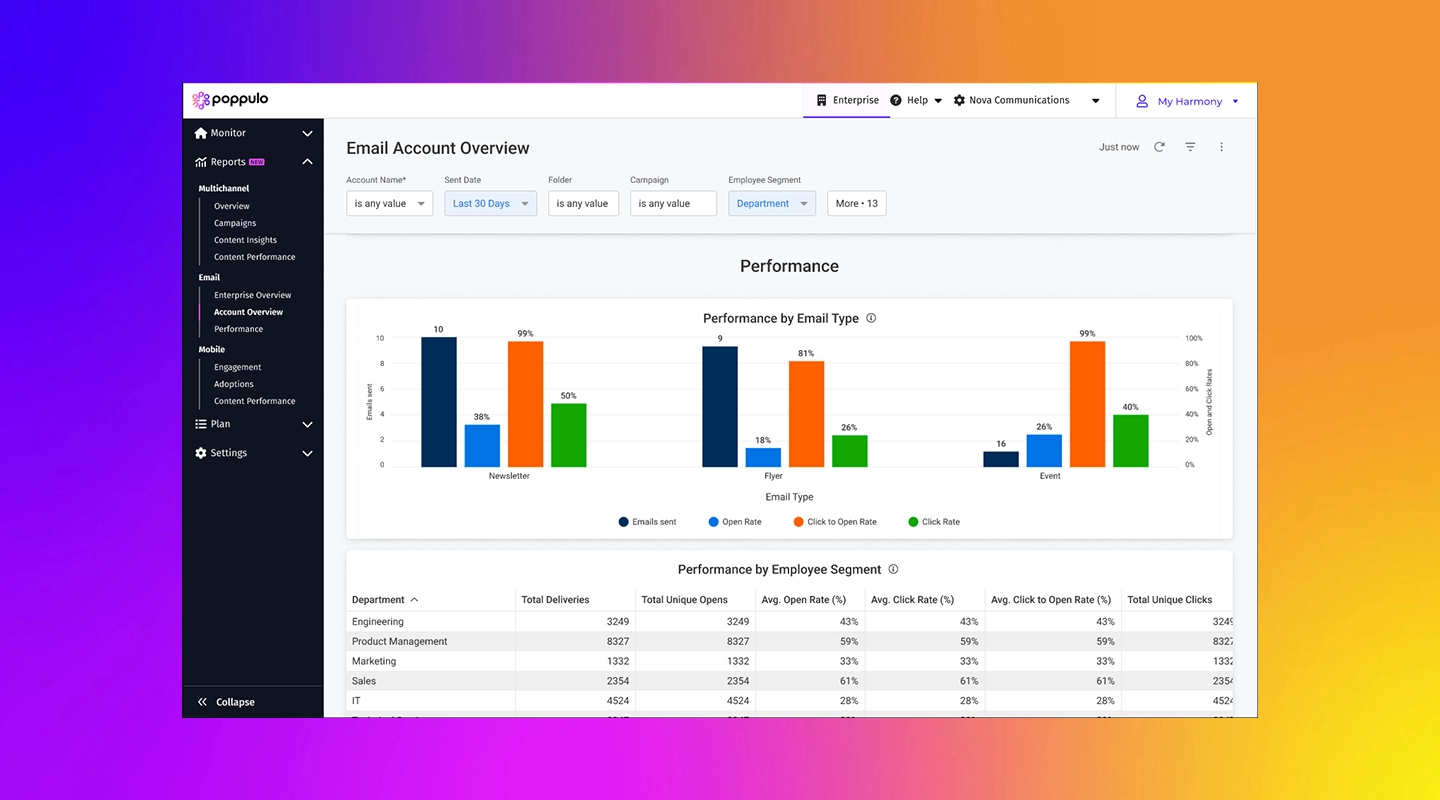Screen dimensions: 1440x800
Task: Open the three-dot dashboard actions menu
Action: [x=1221, y=147]
